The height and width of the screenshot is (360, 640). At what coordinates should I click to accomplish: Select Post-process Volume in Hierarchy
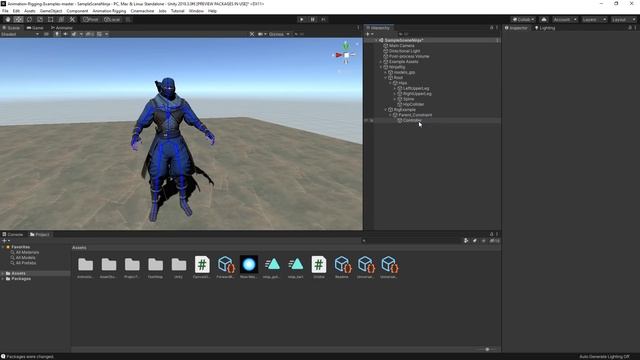409,56
